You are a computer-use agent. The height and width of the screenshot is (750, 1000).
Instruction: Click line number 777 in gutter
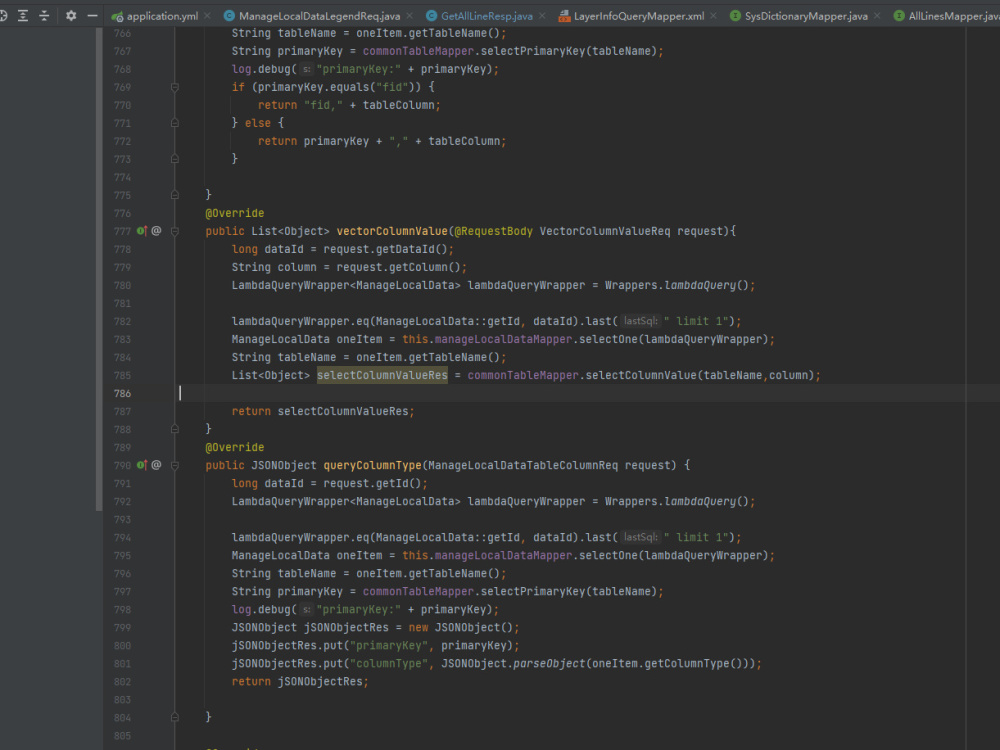(x=122, y=231)
